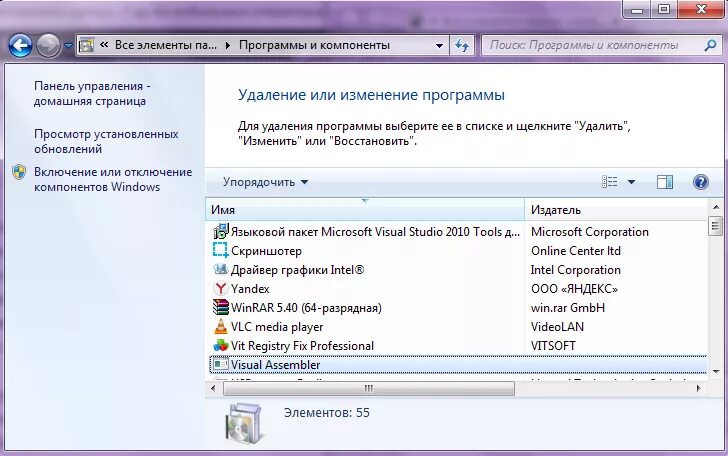
Task: Click the Скриншотер dashed-square icon
Action: pyautogui.click(x=221, y=250)
